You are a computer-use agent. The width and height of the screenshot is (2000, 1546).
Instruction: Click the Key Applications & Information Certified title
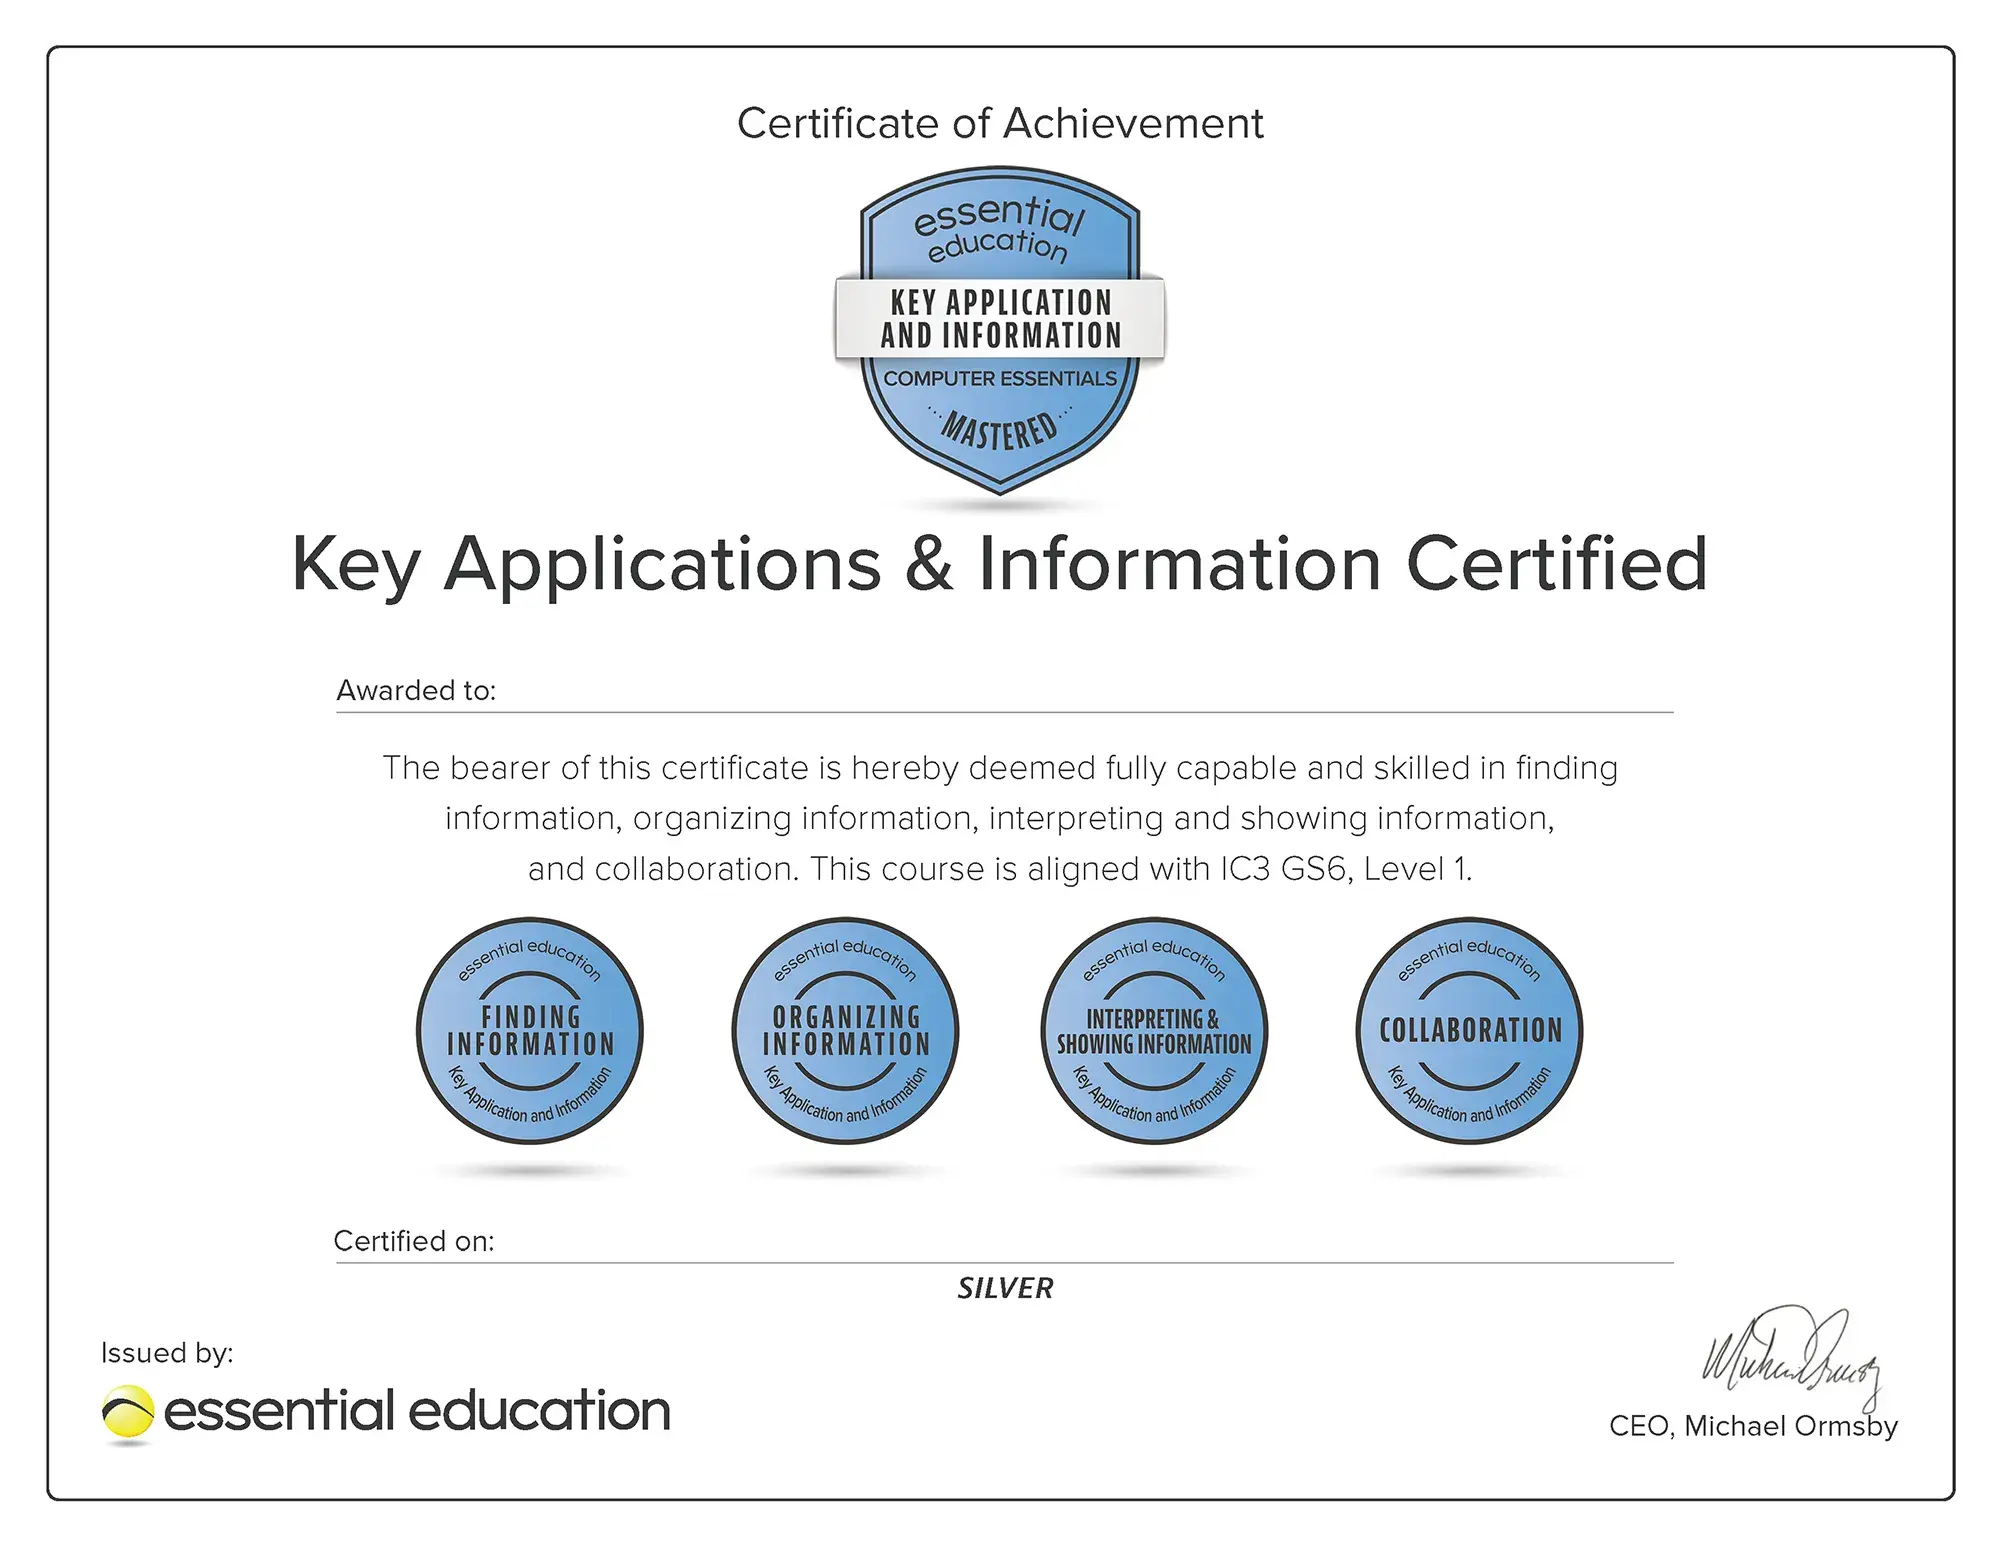click(999, 565)
